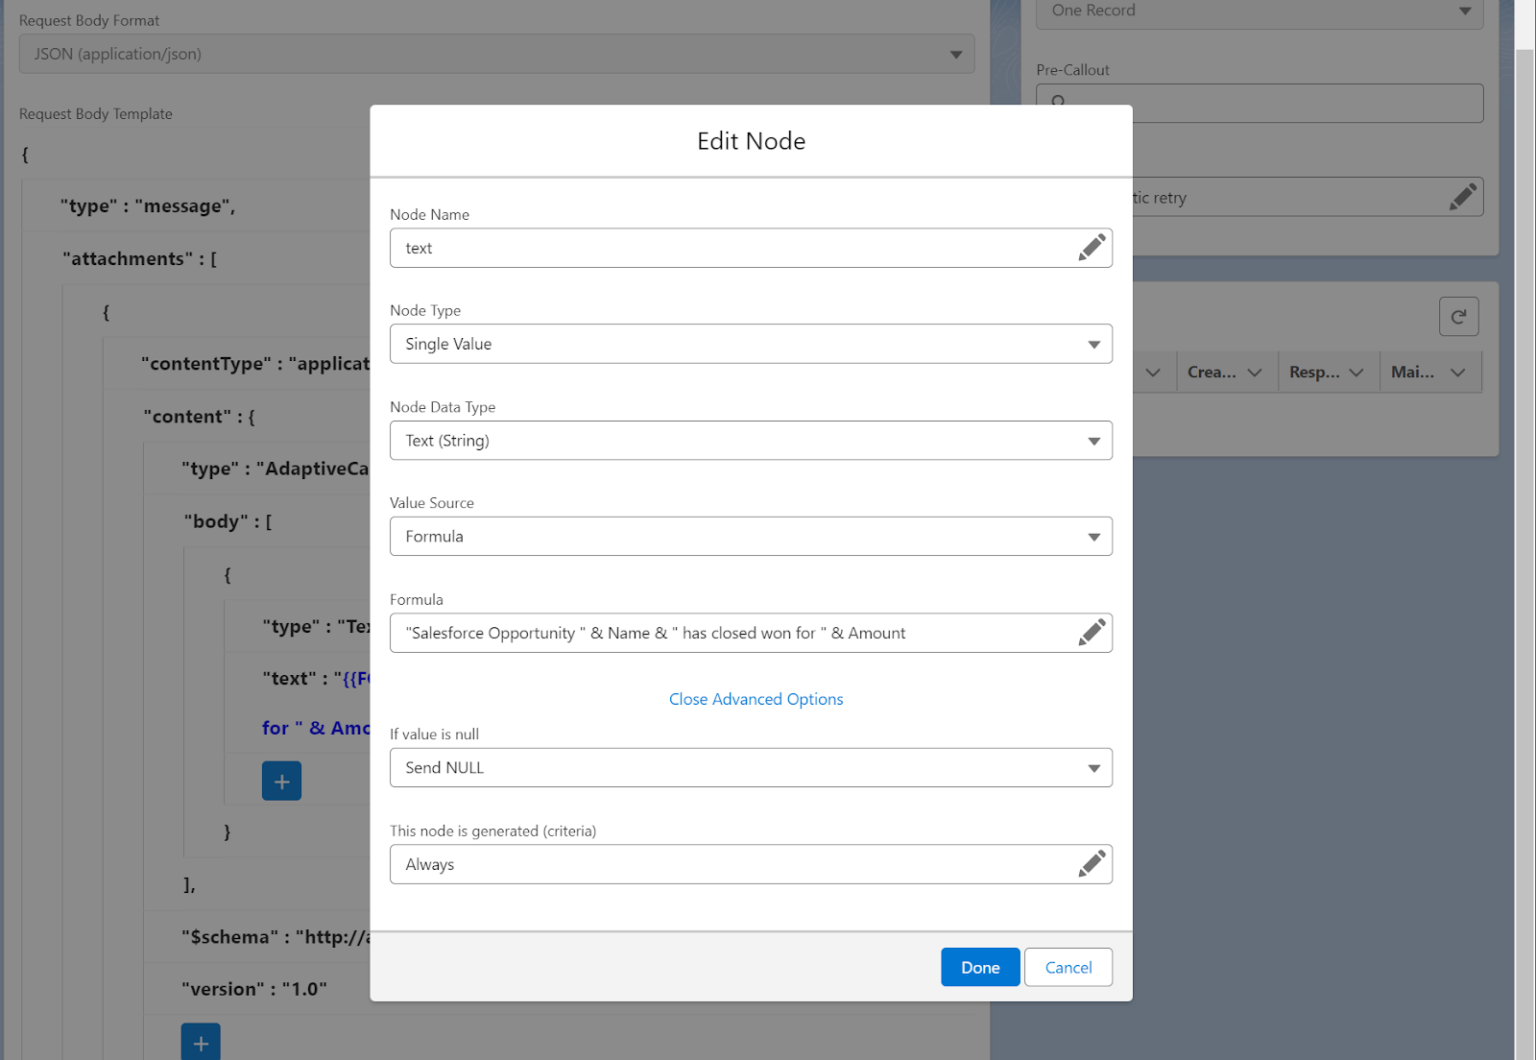Click the pencil icon next to Node Name

(x=1092, y=247)
